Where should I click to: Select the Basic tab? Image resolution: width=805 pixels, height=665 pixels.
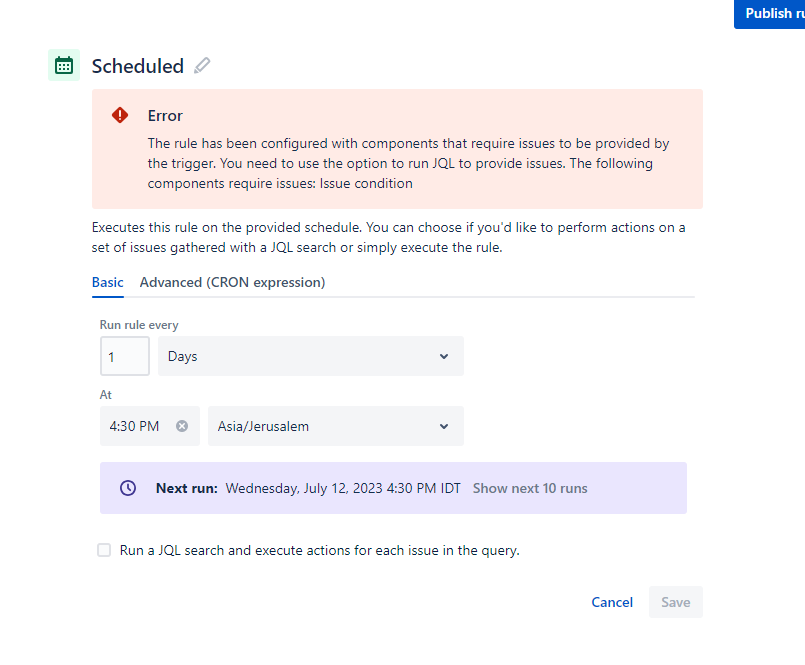[x=107, y=282]
